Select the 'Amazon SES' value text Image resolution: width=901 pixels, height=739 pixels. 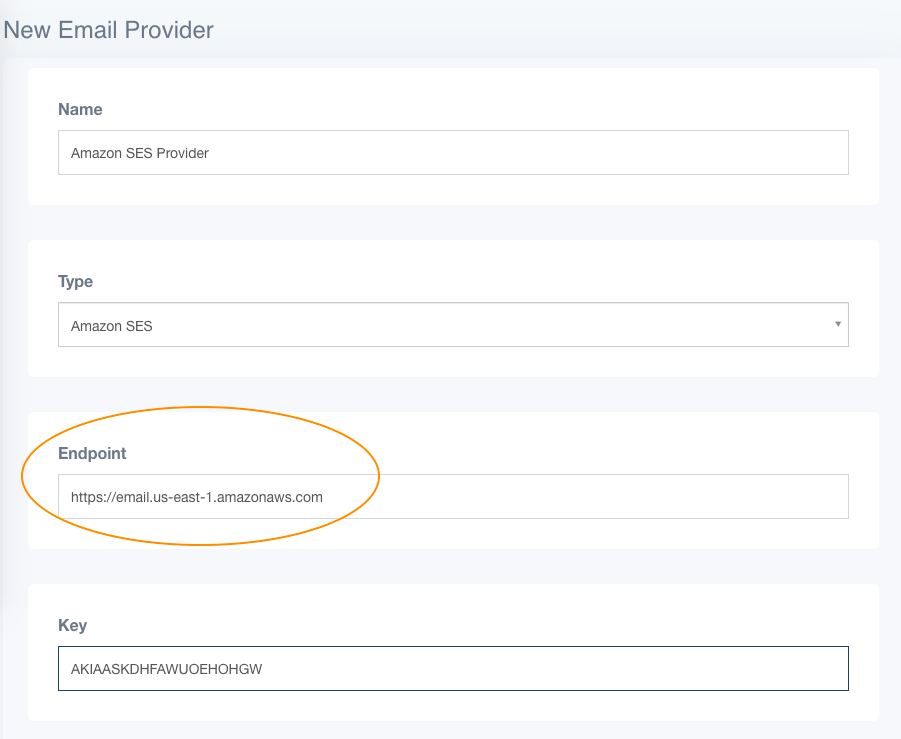(x=111, y=326)
